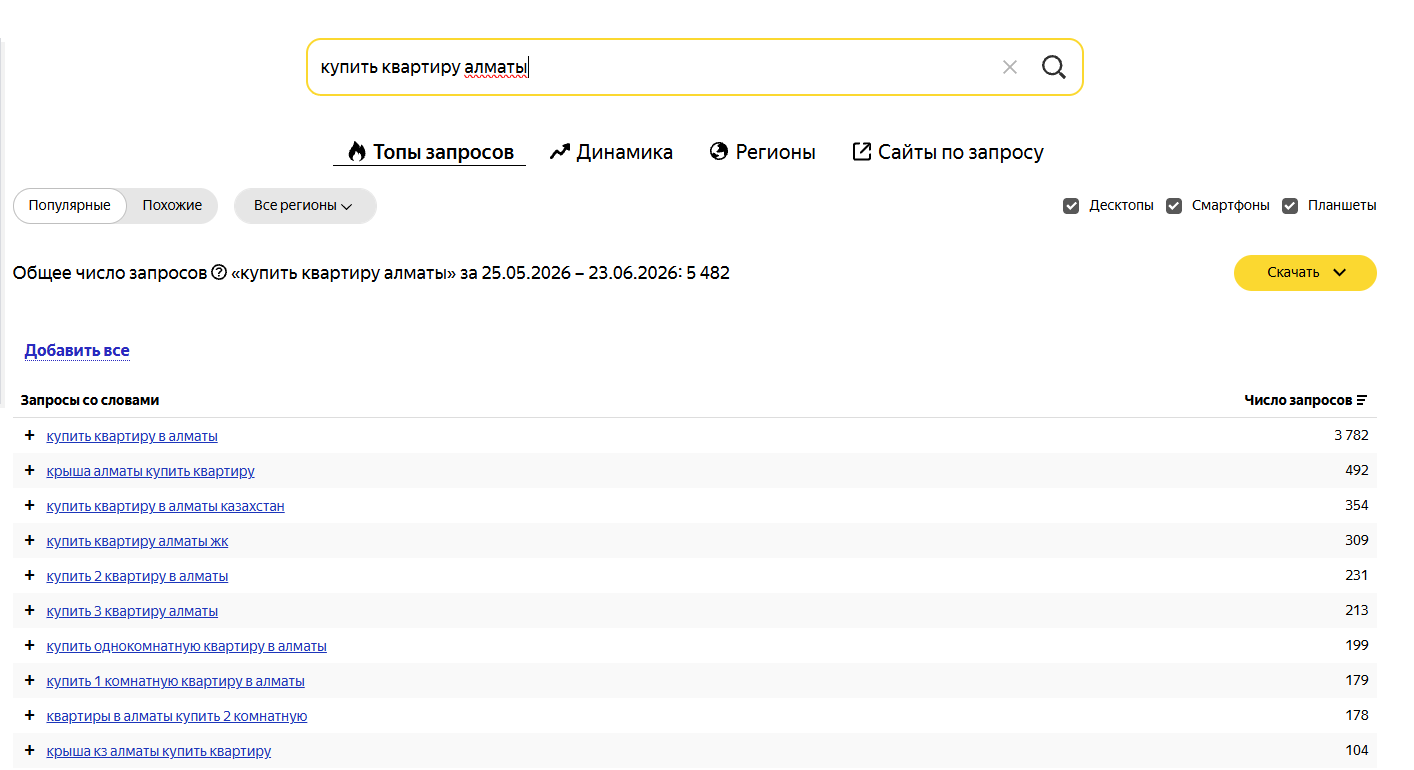Click the count value 354
The width and height of the screenshot is (1414, 770).
pyautogui.click(x=1357, y=505)
